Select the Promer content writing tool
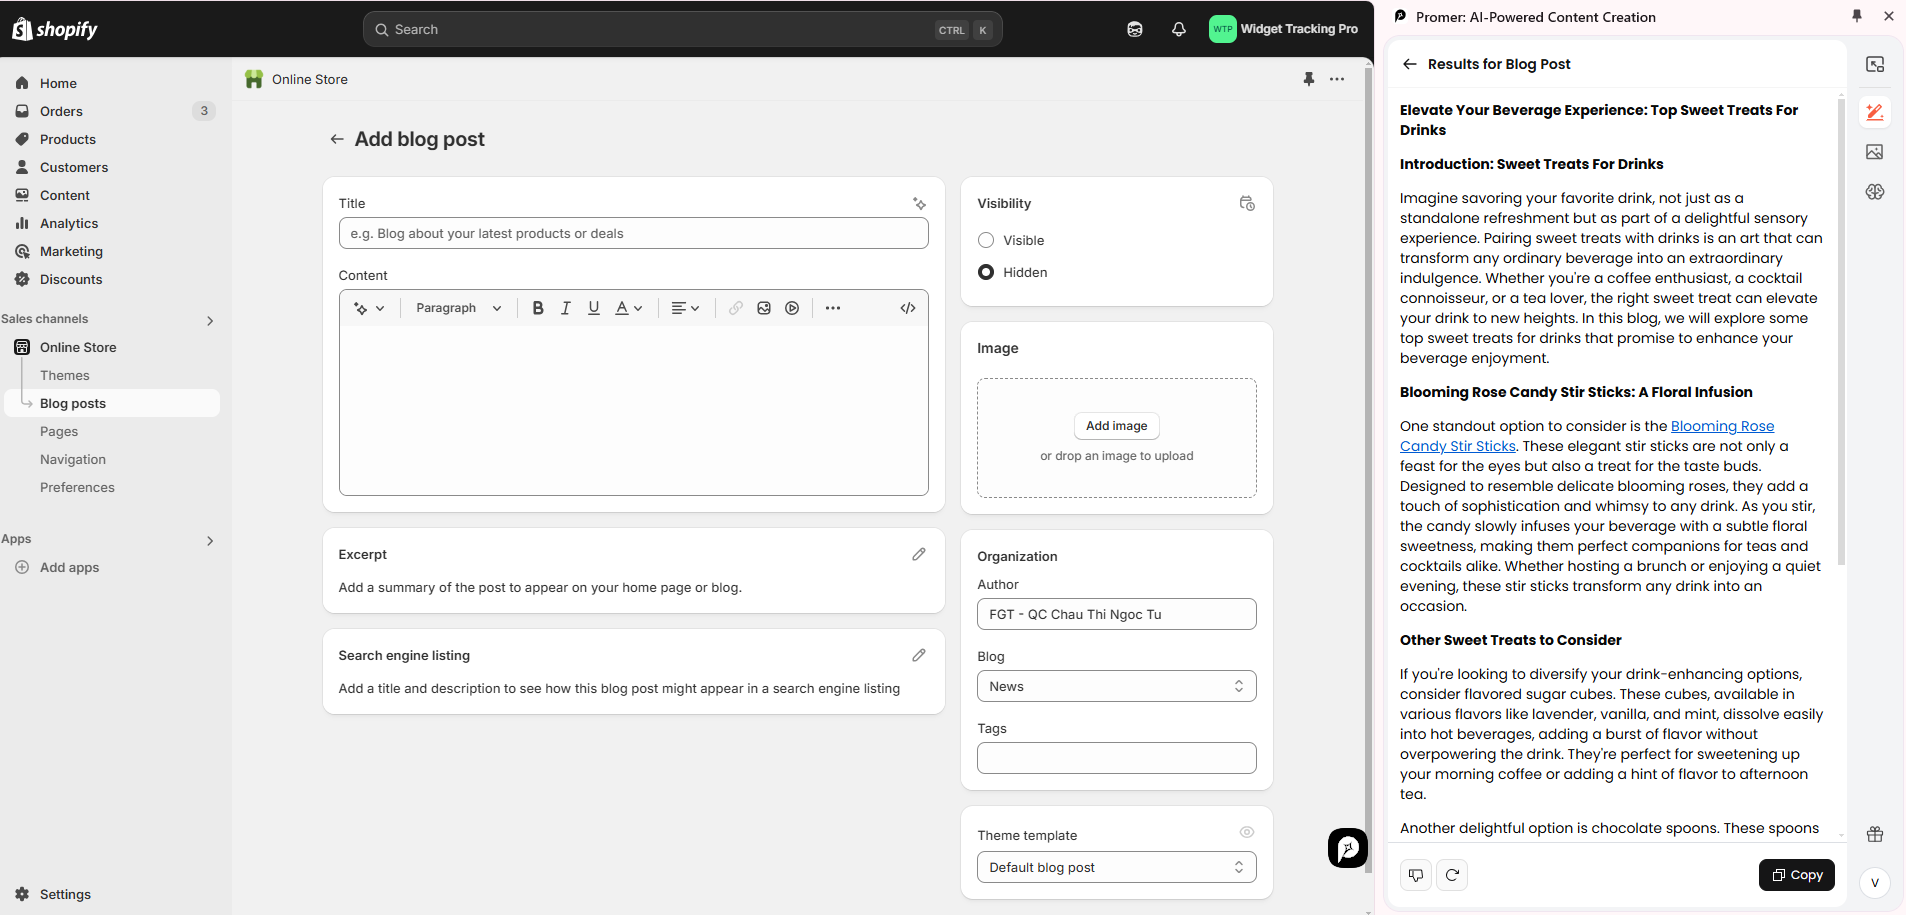This screenshot has width=1906, height=915. pyautogui.click(x=1875, y=112)
